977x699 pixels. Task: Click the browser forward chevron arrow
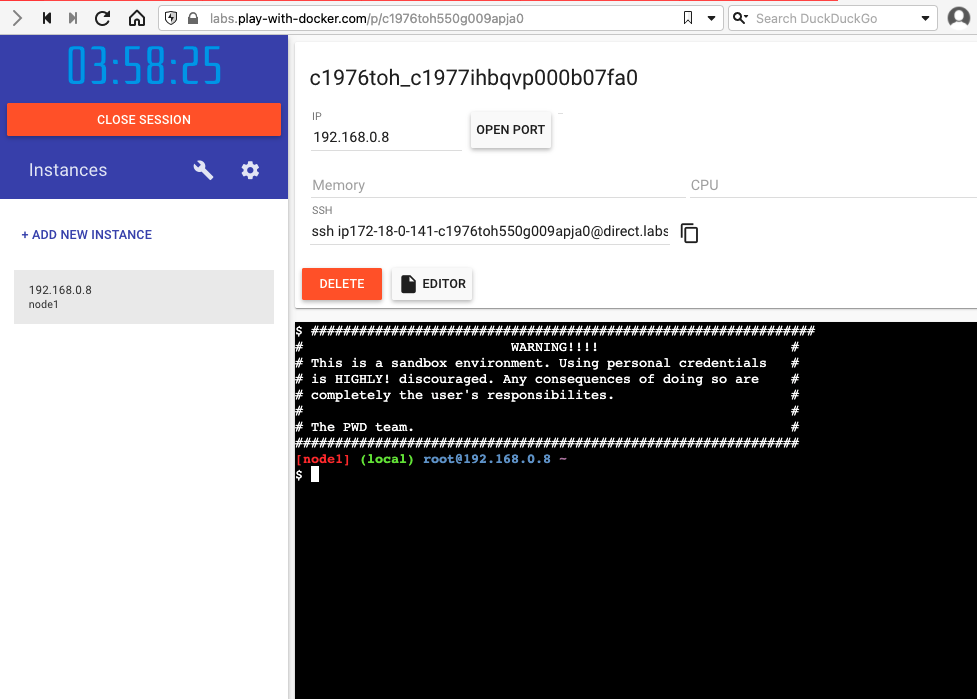pos(17,19)
